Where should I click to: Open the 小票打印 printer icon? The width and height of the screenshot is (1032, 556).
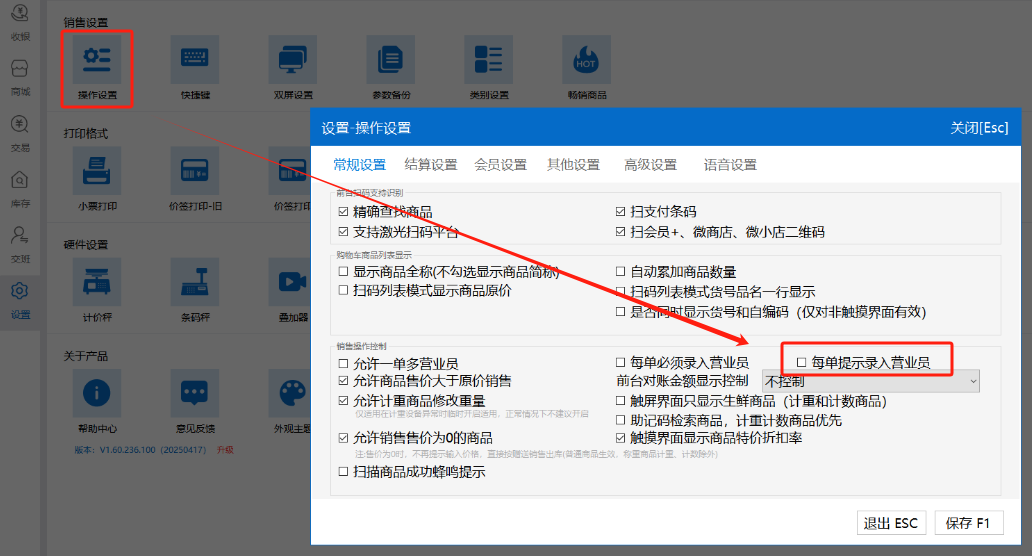(x=97, y=170)
